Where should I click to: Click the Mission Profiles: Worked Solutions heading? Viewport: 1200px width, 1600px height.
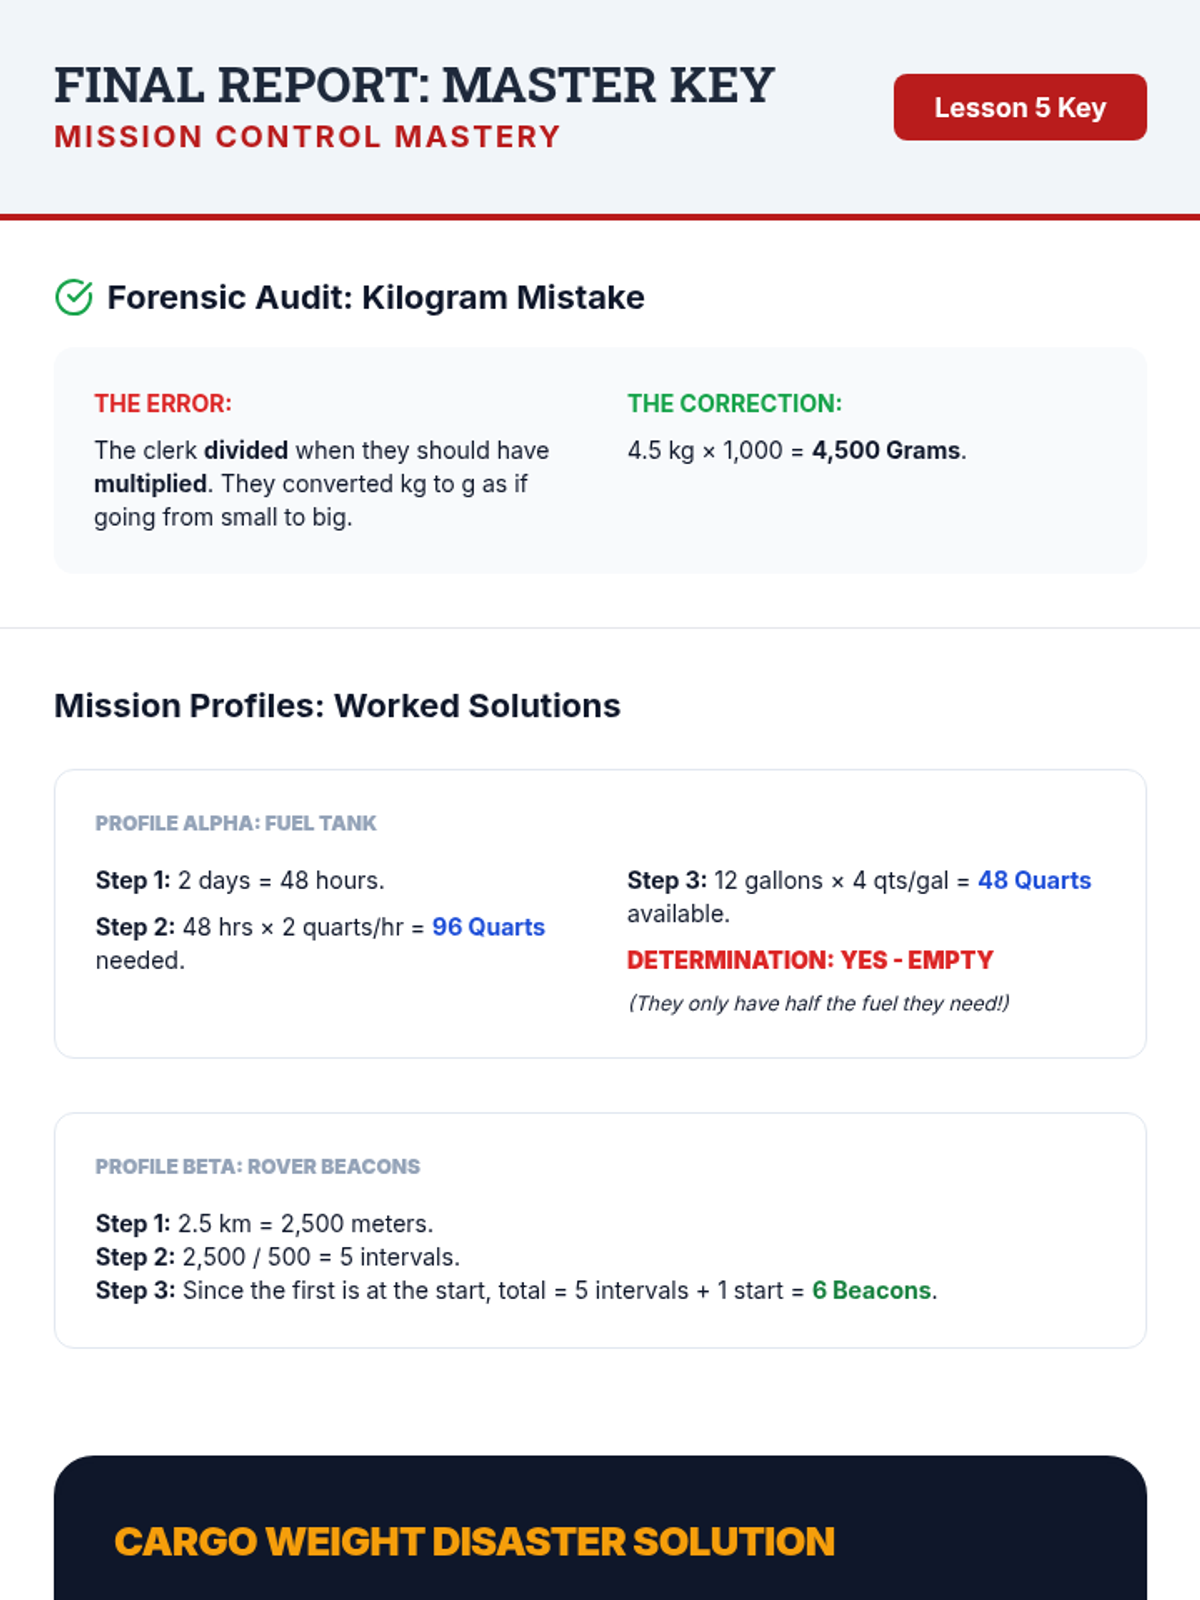[x=337, y=706]
